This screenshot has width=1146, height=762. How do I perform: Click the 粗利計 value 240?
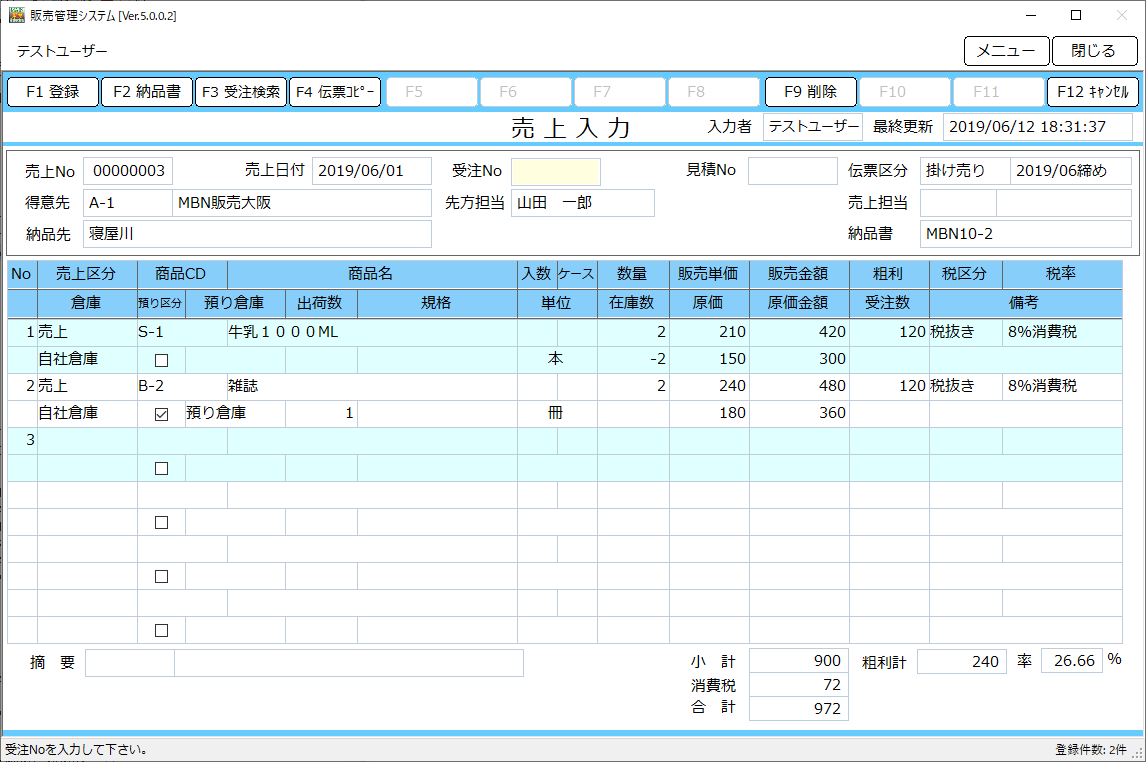click(x=962, y=662)
